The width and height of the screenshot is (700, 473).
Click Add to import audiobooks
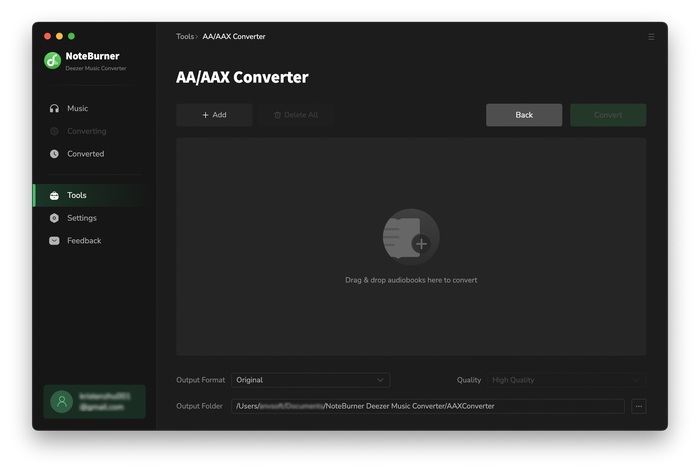click(214, 115)
